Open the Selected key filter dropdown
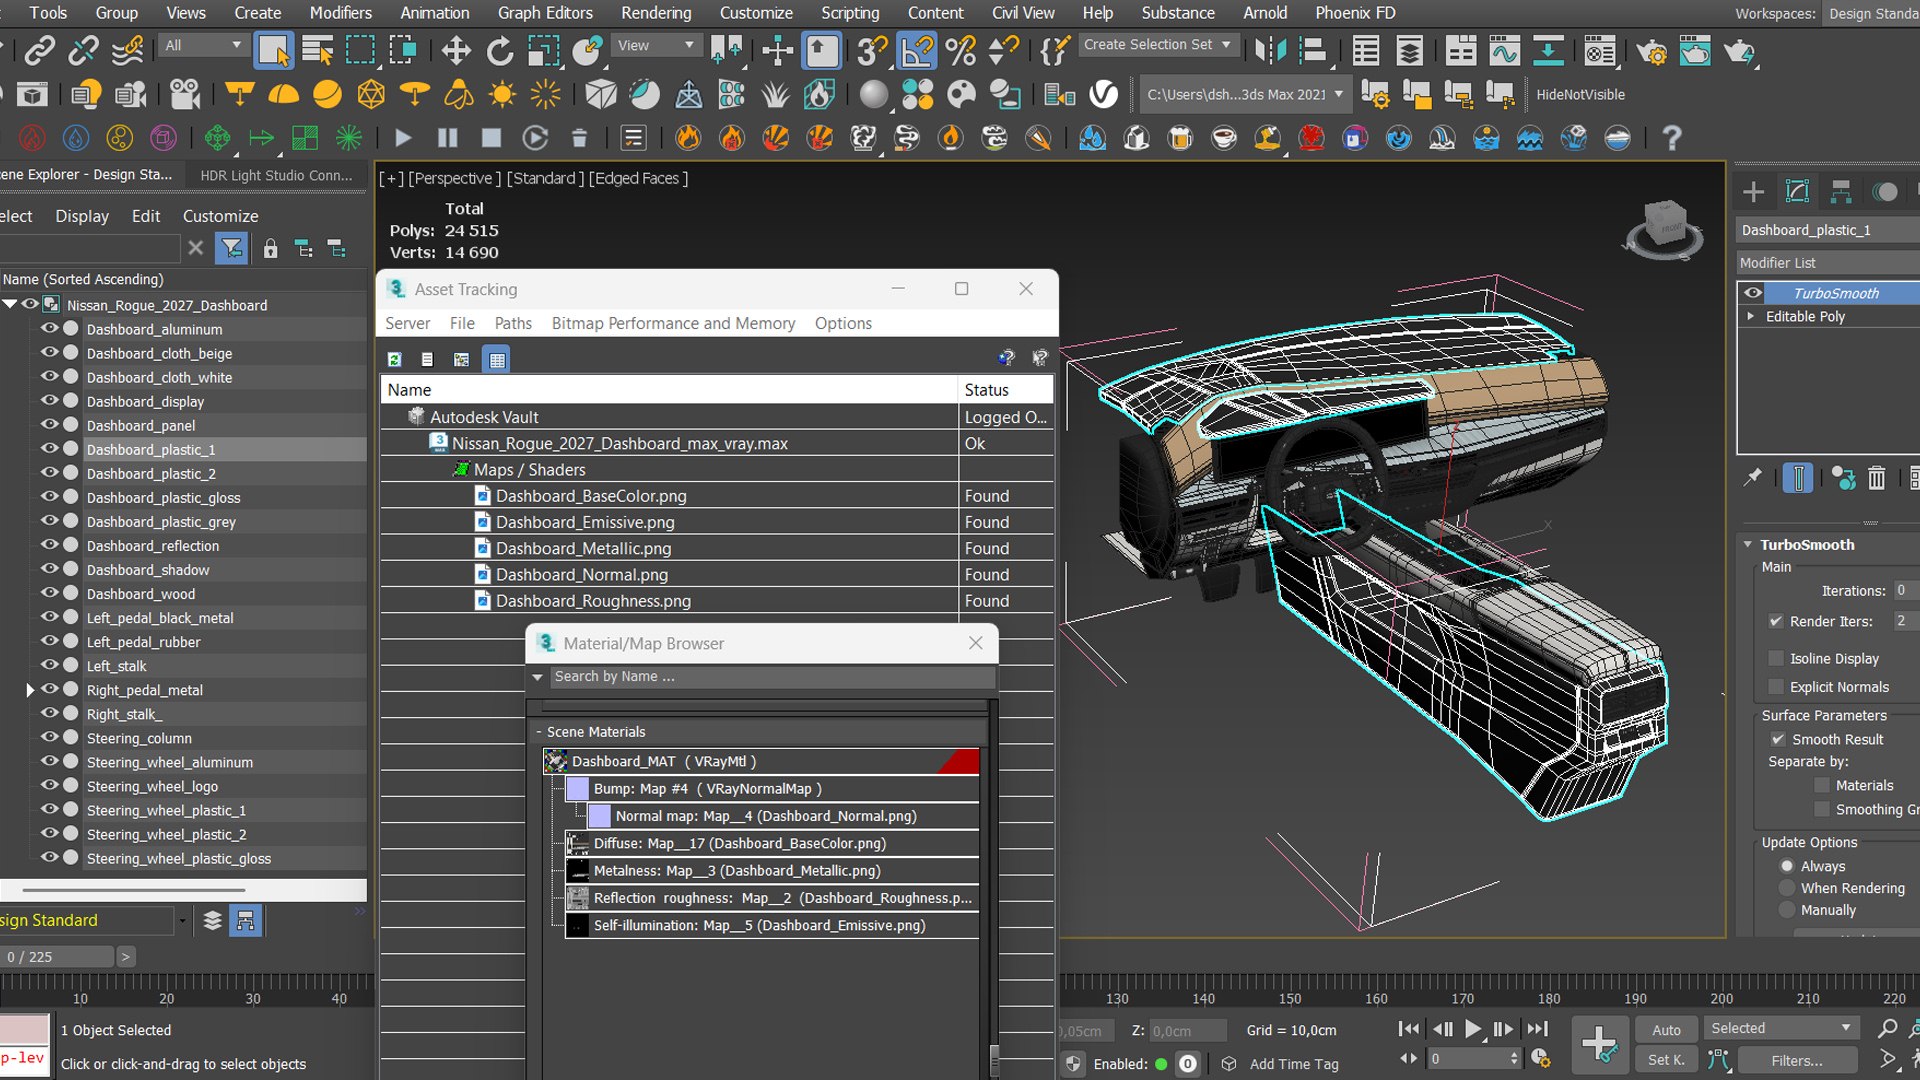Screen dimensions: 1920x1080 tap(1781, 1028)
